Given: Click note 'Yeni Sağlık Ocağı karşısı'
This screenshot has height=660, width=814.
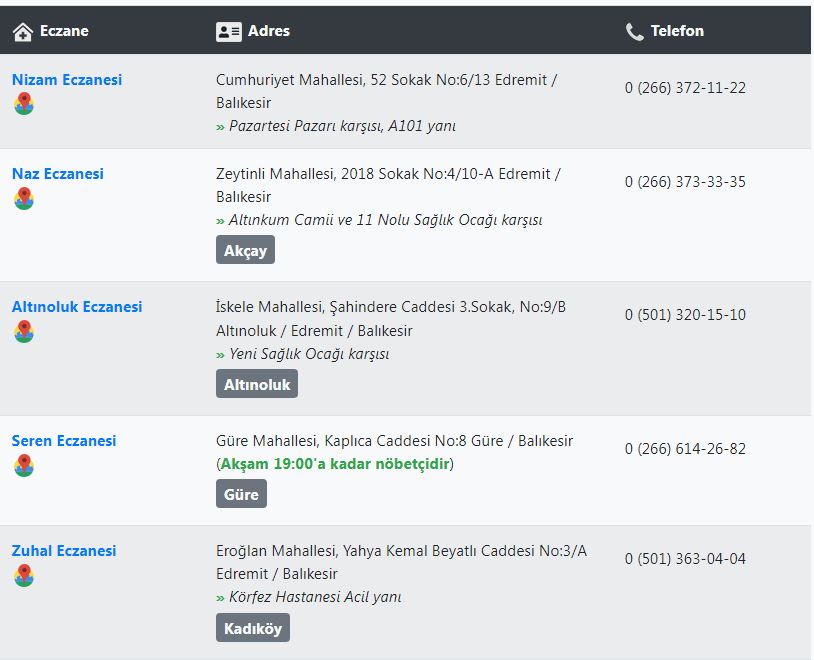Looking at the screenshot, I should click(309, 354).
